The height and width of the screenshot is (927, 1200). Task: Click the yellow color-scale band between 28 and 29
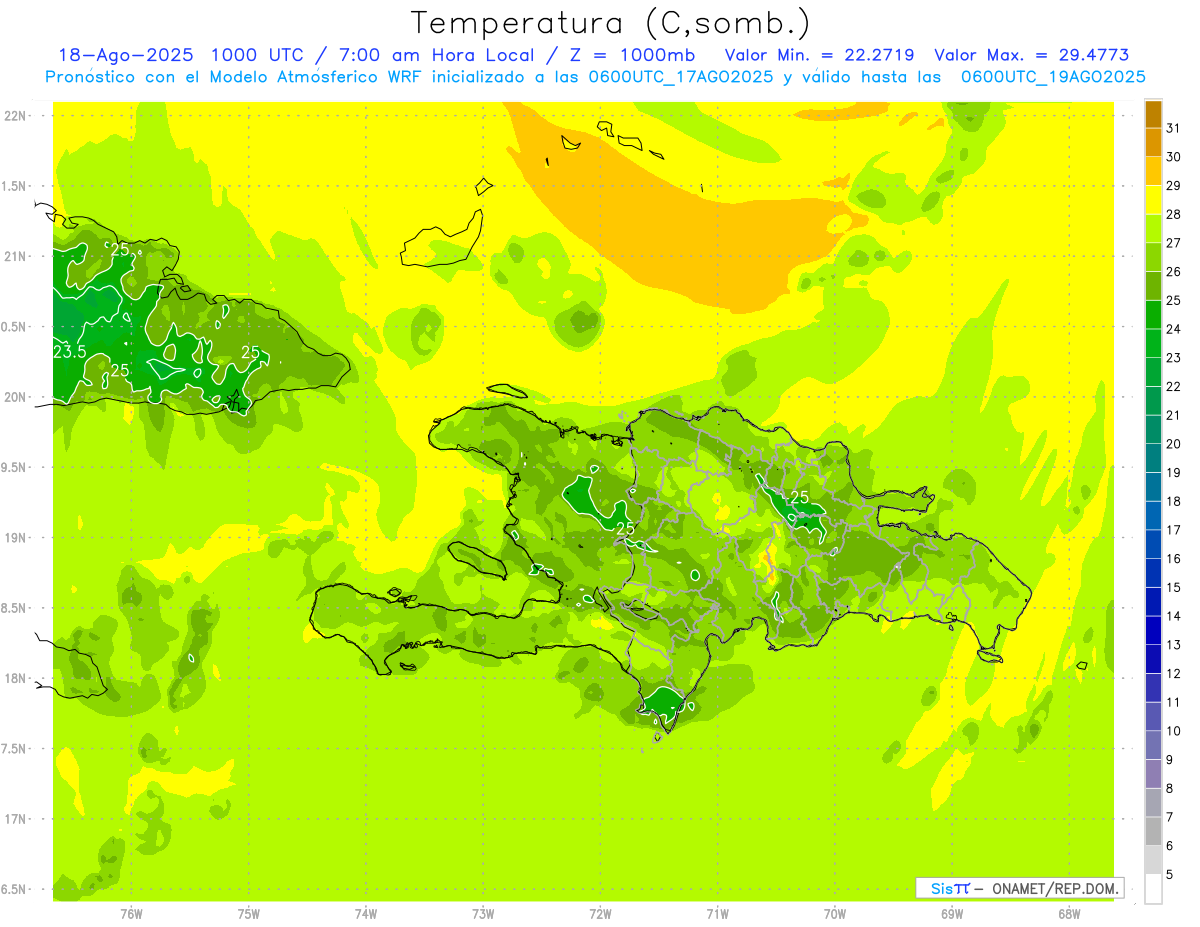[x=1153, y=200]
